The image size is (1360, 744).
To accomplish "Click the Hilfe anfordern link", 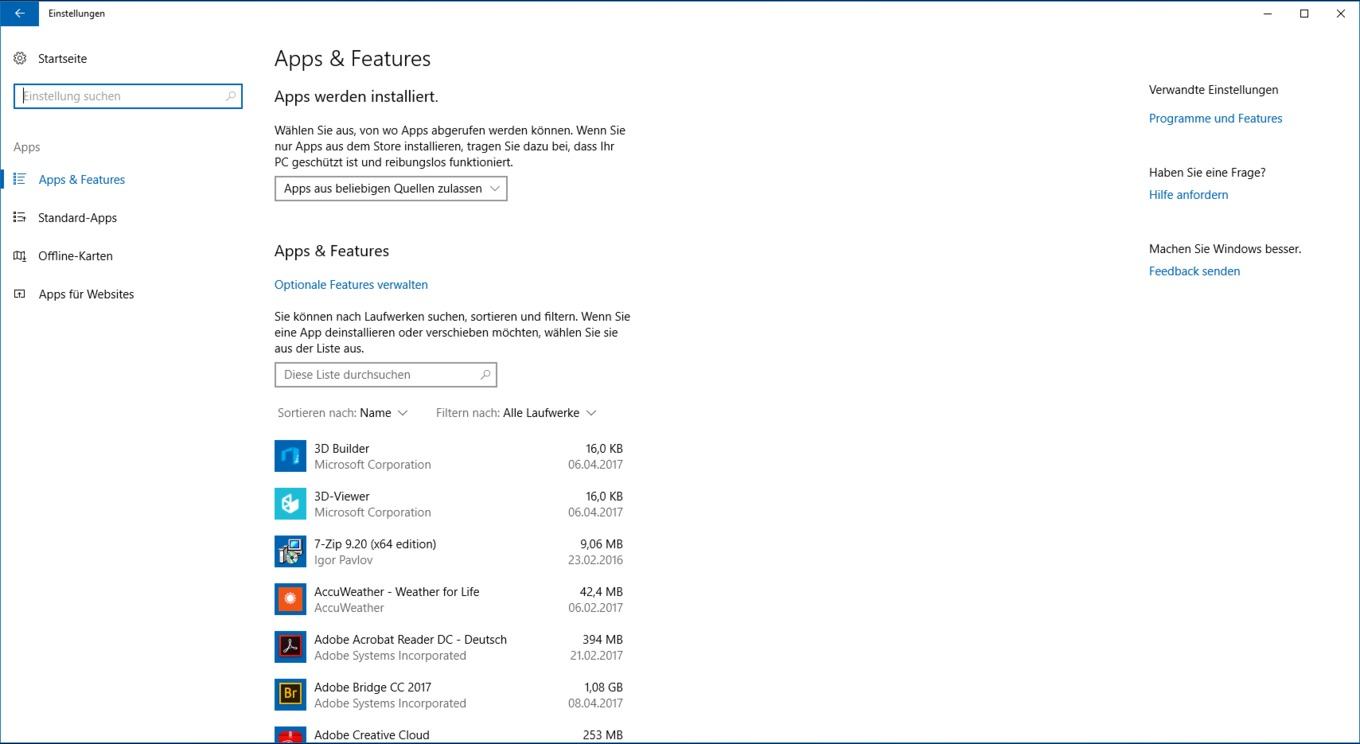I will point(1188,195).
